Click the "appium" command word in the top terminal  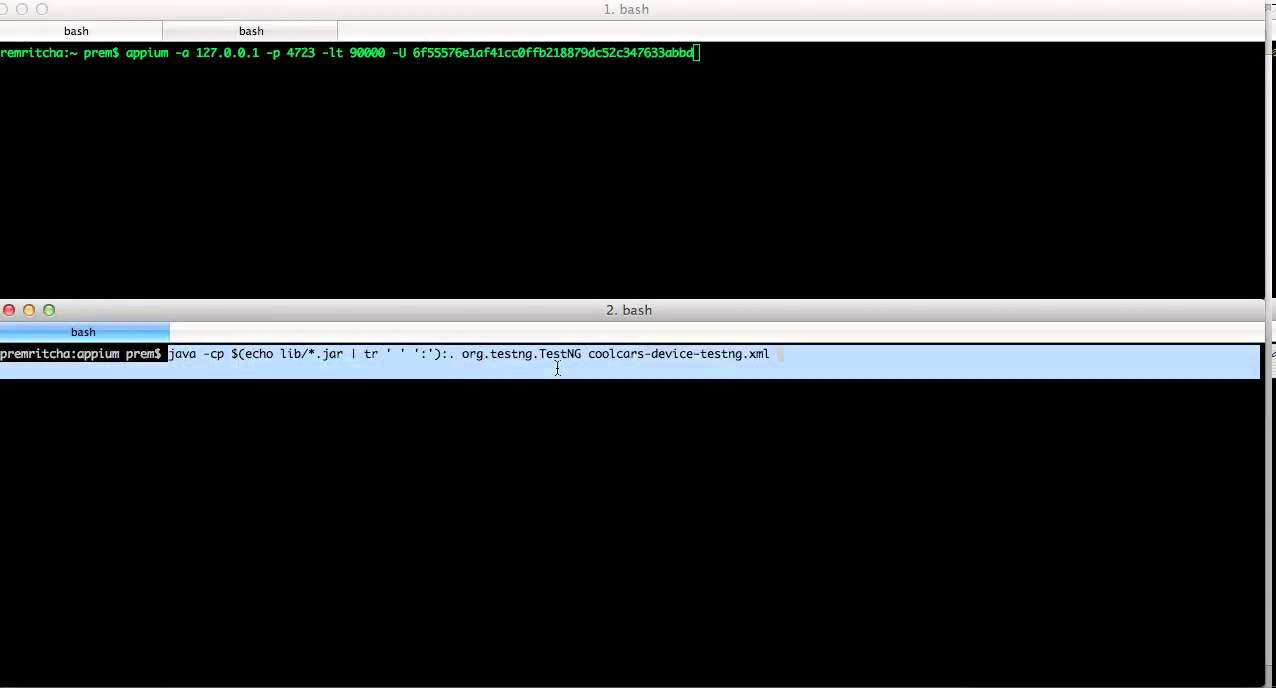pos(147,52)
